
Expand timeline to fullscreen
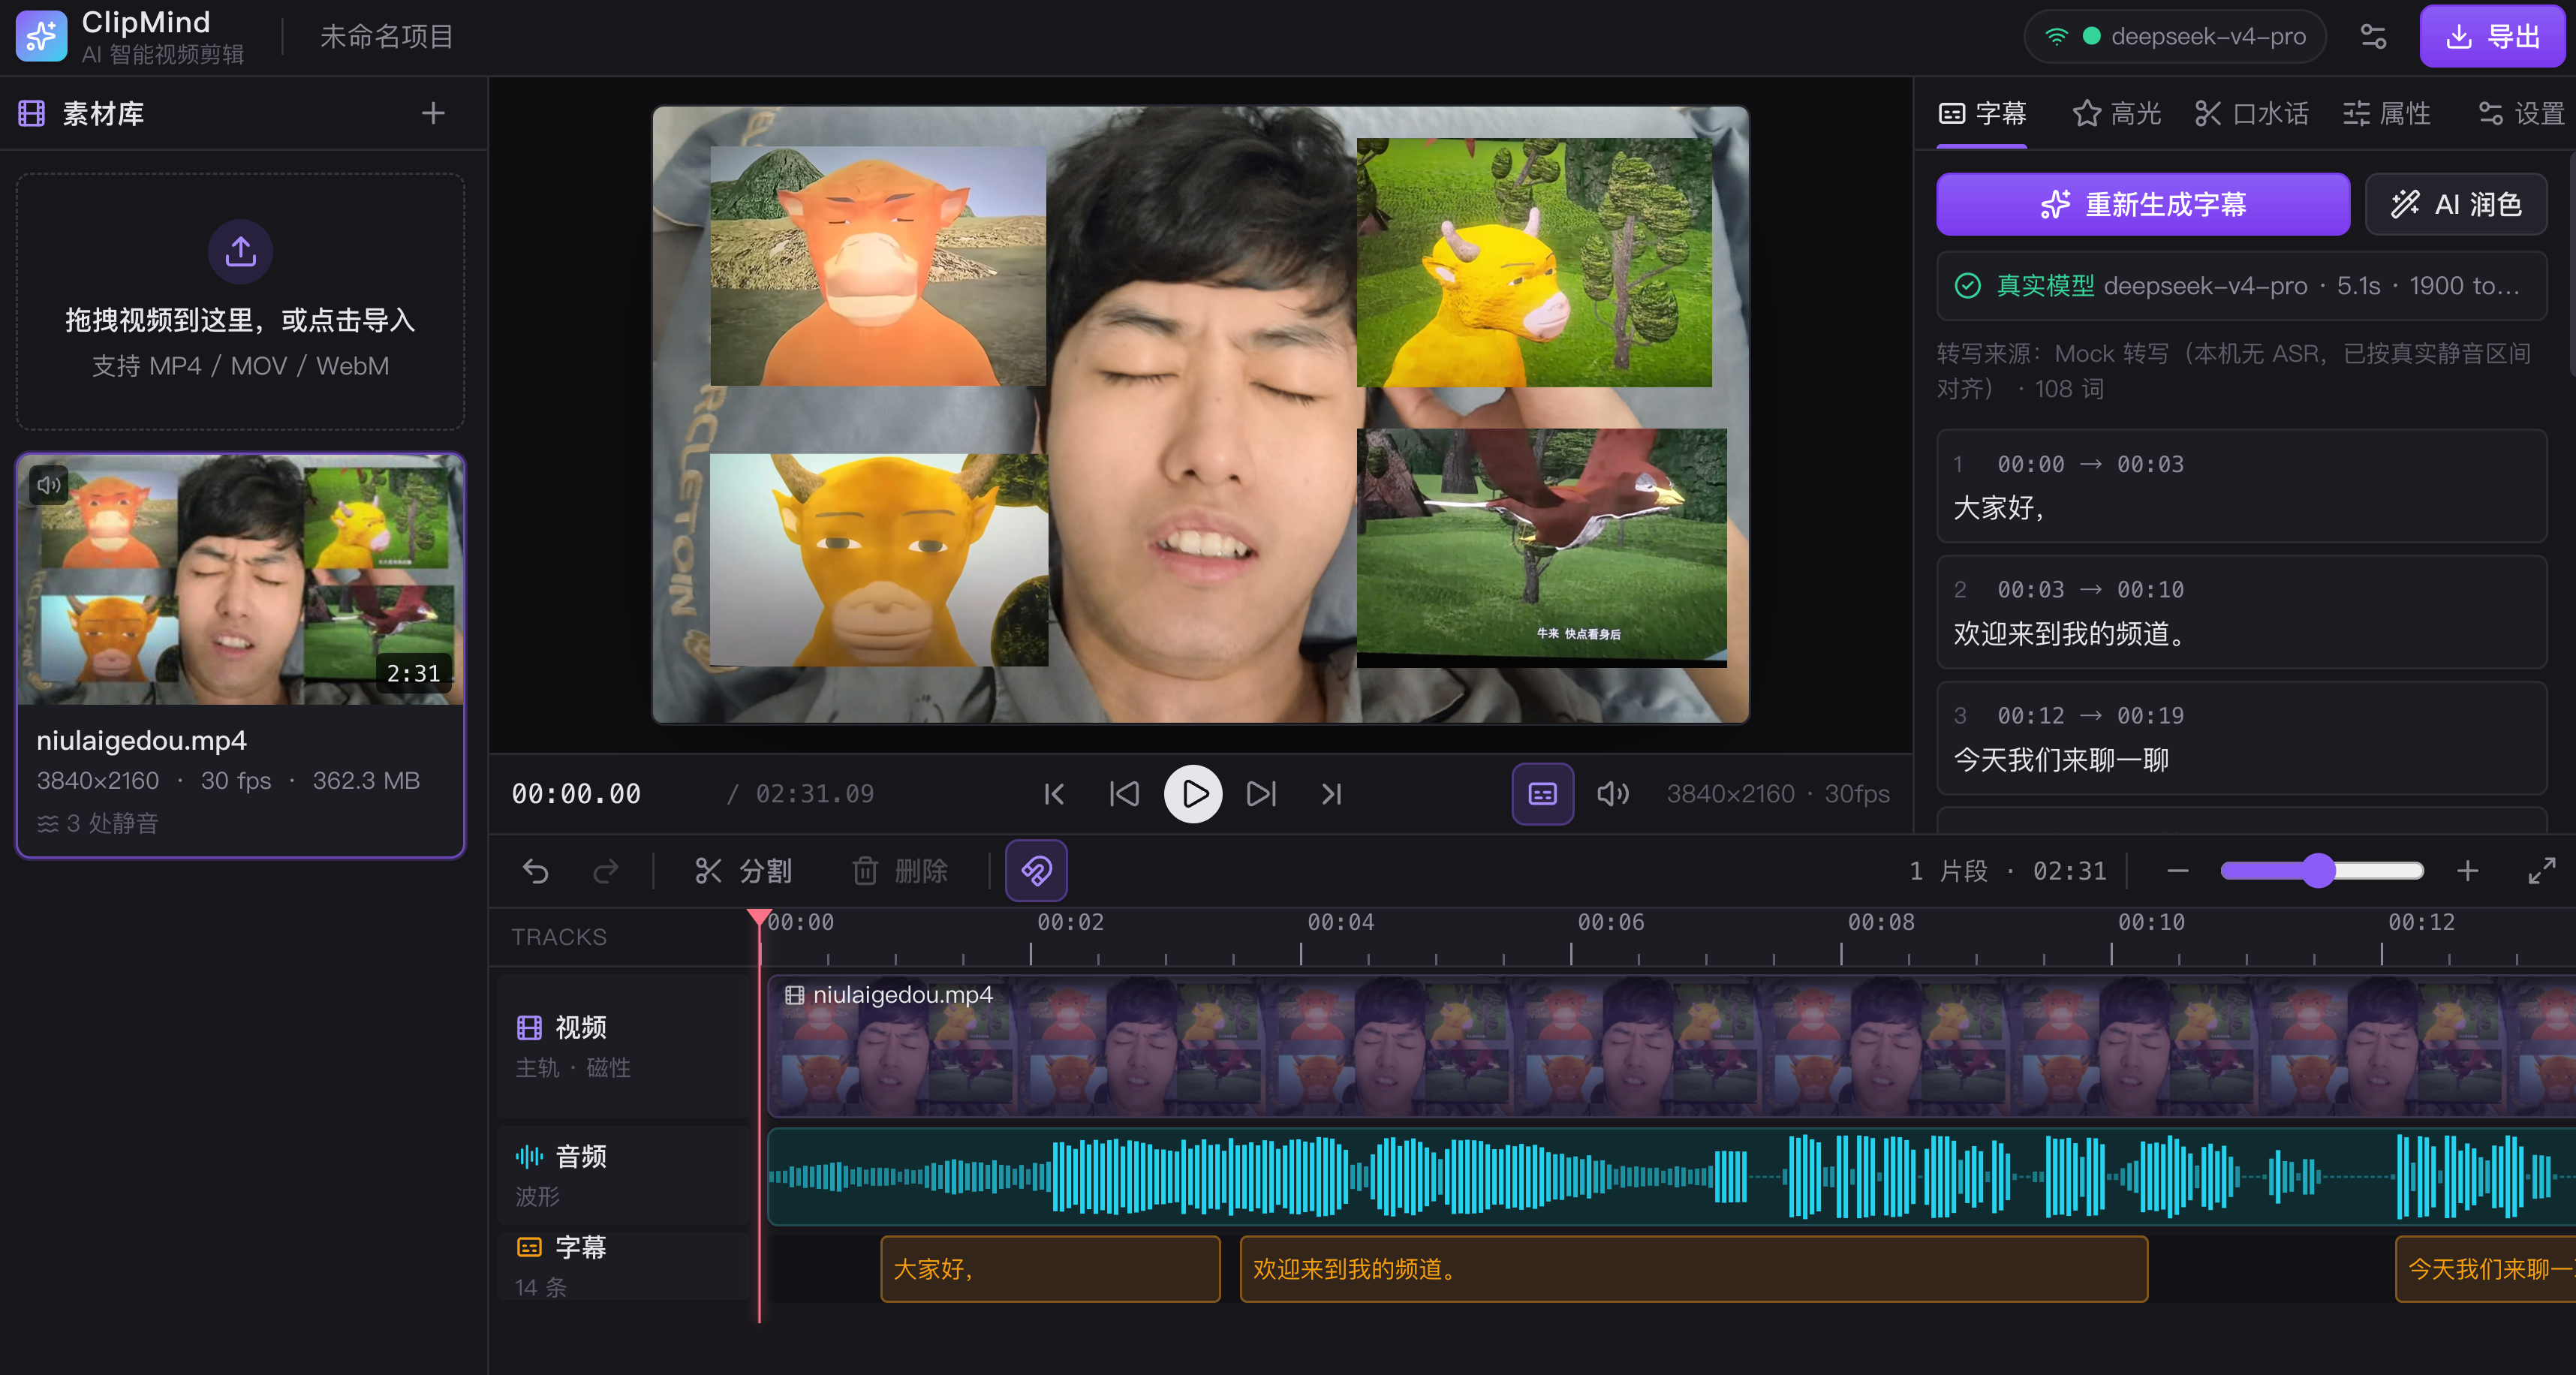pyautogui.click(x=2542, y=871)
